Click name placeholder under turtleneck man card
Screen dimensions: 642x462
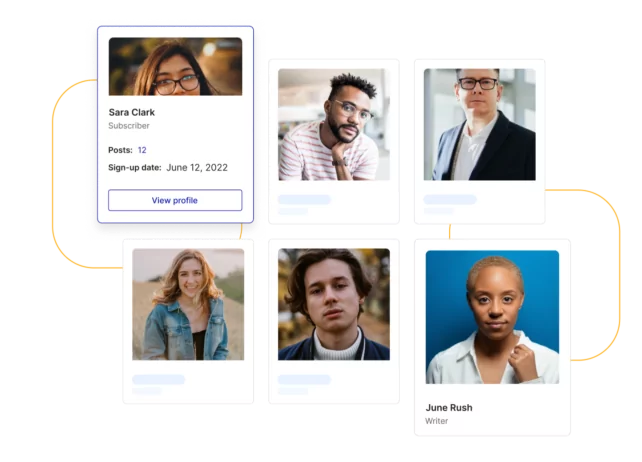(x=304, y=380)
